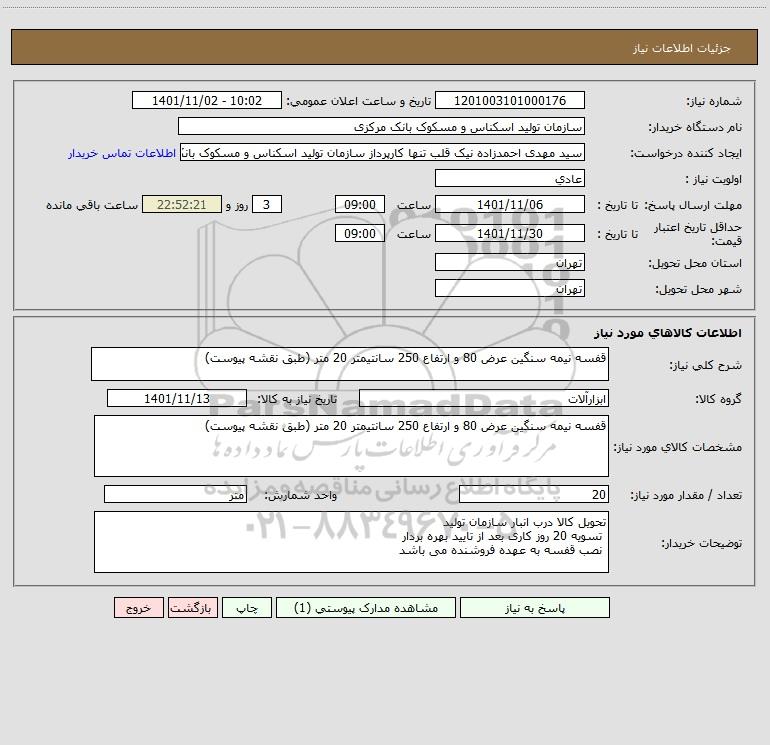Image resolution: width=770 pixels, height=745 pixels.
Task: Click the نام دستگاه خریدار label
Action: pos(695,128)
